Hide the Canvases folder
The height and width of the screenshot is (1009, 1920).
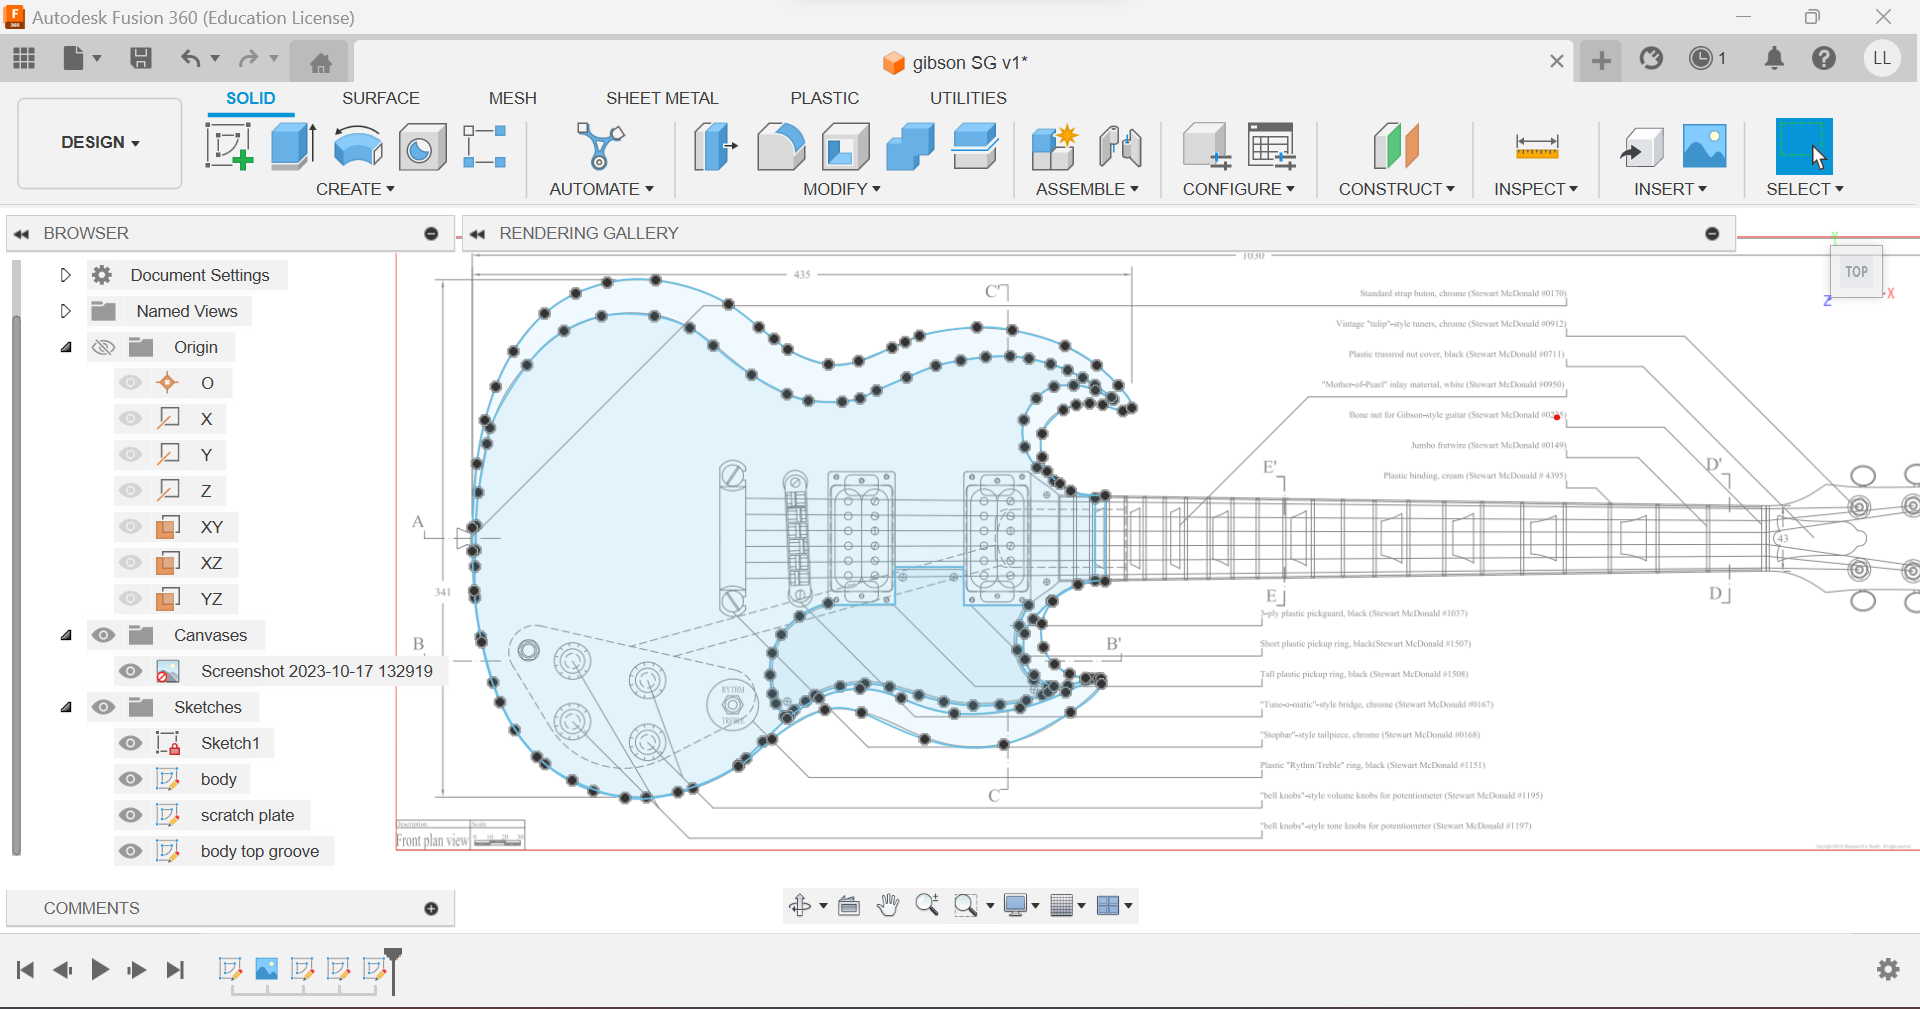click(x=103, y=635)
